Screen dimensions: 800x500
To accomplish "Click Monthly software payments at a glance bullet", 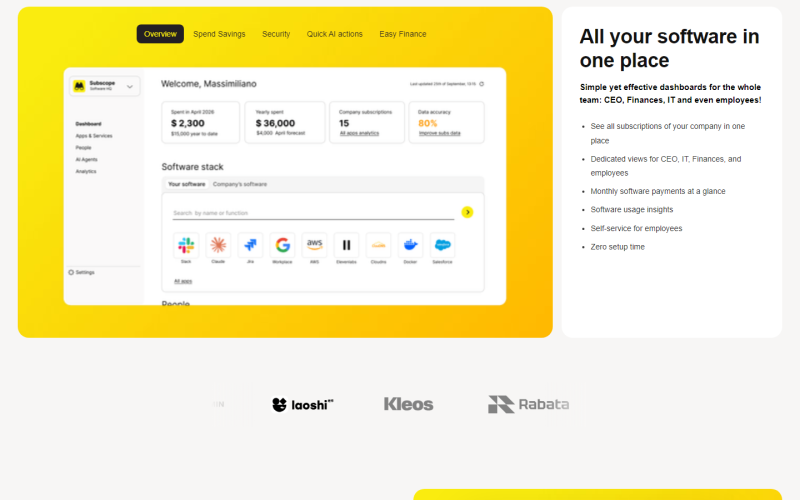I will point(658,191).
